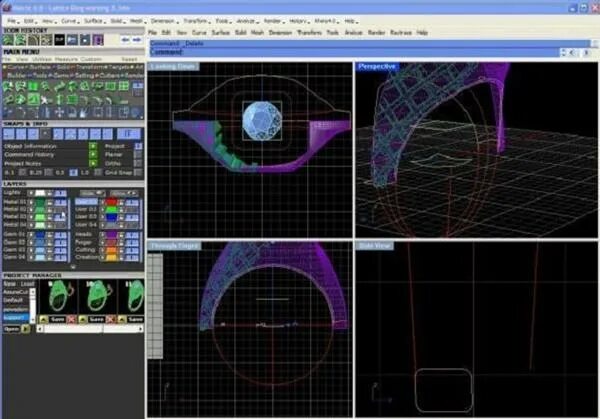The image size is (600, 419).
Task: Lock the Gem 01 layer
Action: (x=50, y=235)
